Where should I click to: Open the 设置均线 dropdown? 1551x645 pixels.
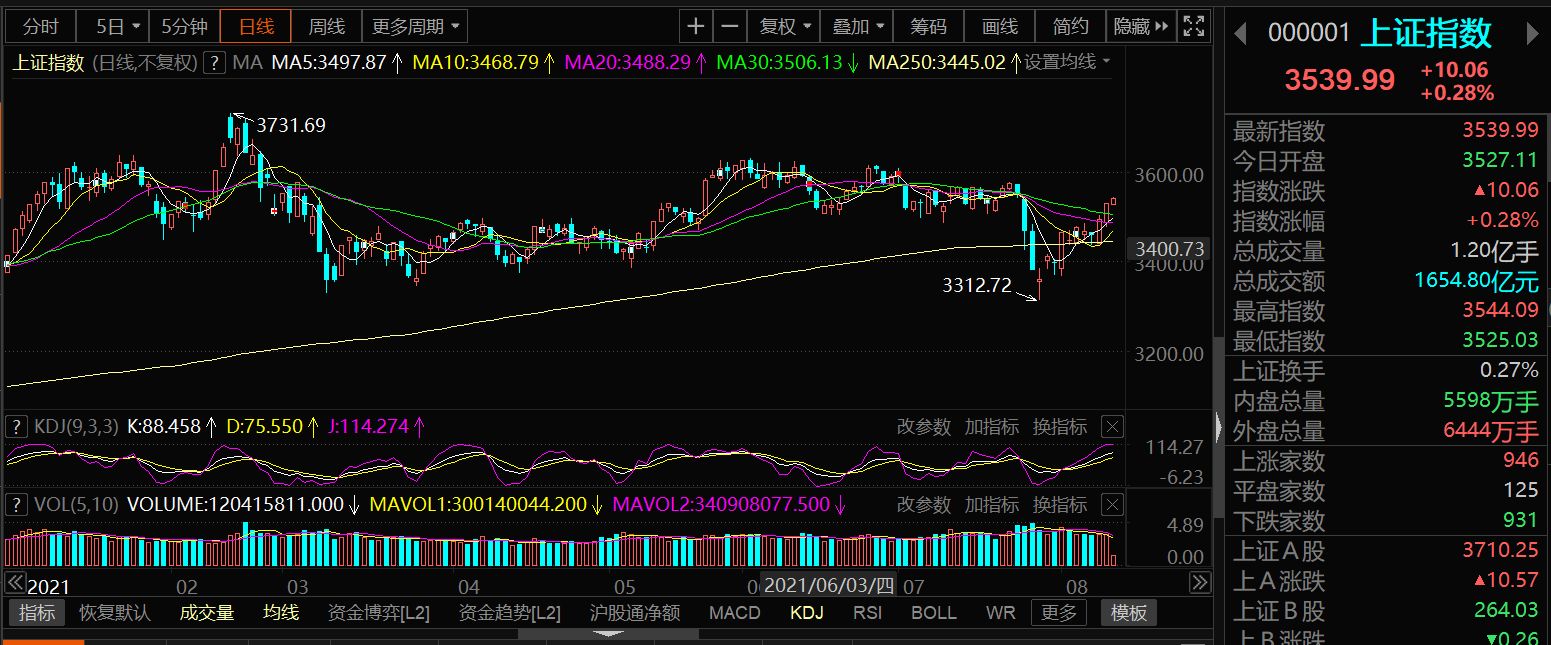tap(1067, 63)
